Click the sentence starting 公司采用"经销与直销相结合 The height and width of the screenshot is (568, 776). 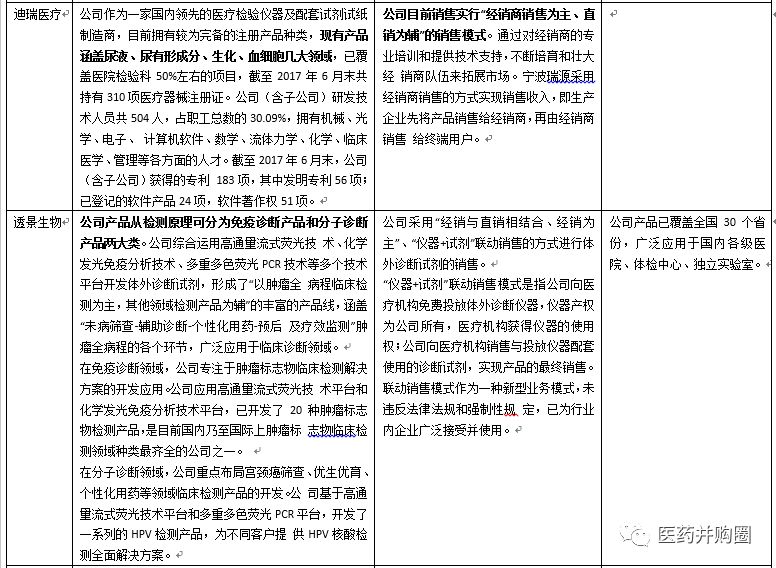point(488,221)
